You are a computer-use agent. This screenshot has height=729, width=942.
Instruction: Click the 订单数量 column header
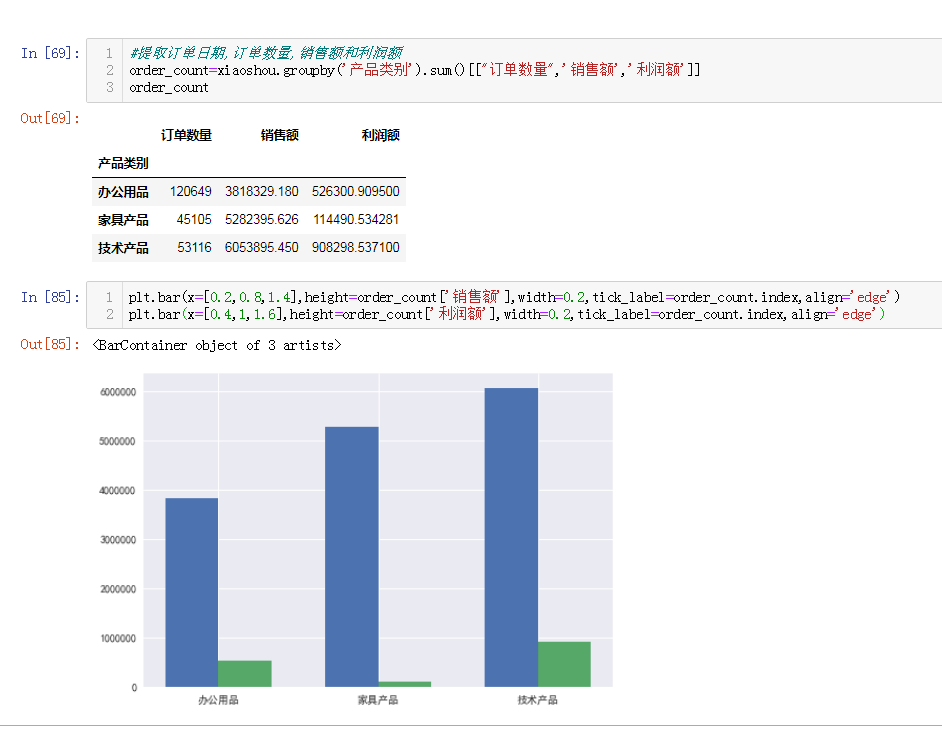(x=186, y=135)
